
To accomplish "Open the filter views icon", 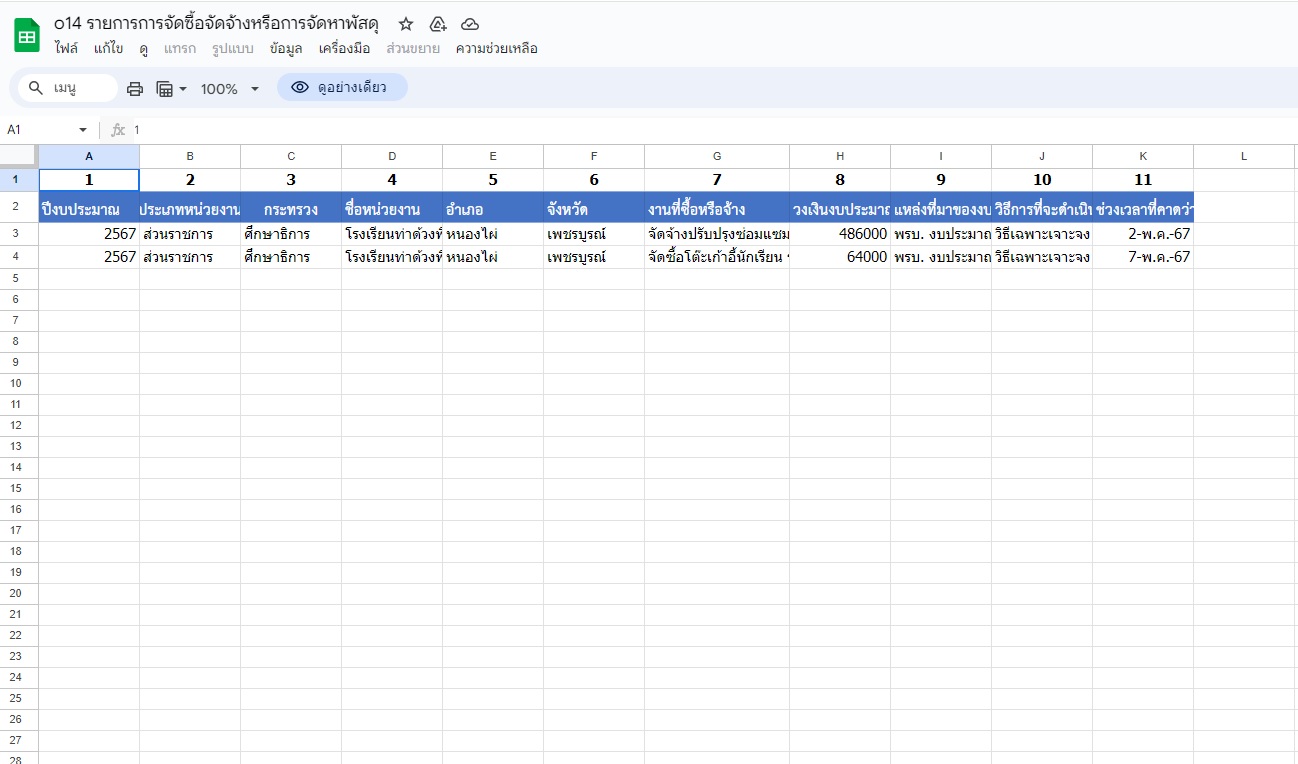I will click(171, 89).
